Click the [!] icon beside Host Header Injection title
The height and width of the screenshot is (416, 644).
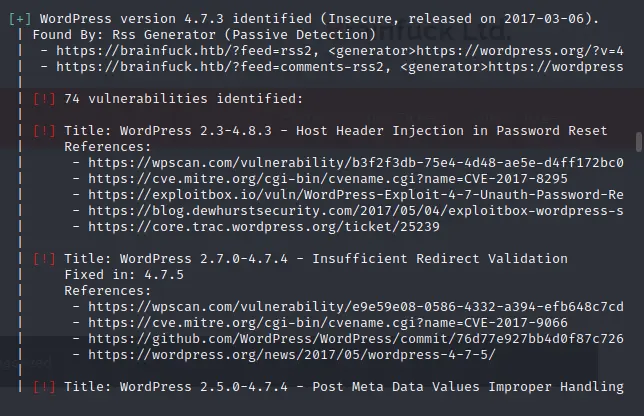44,131
